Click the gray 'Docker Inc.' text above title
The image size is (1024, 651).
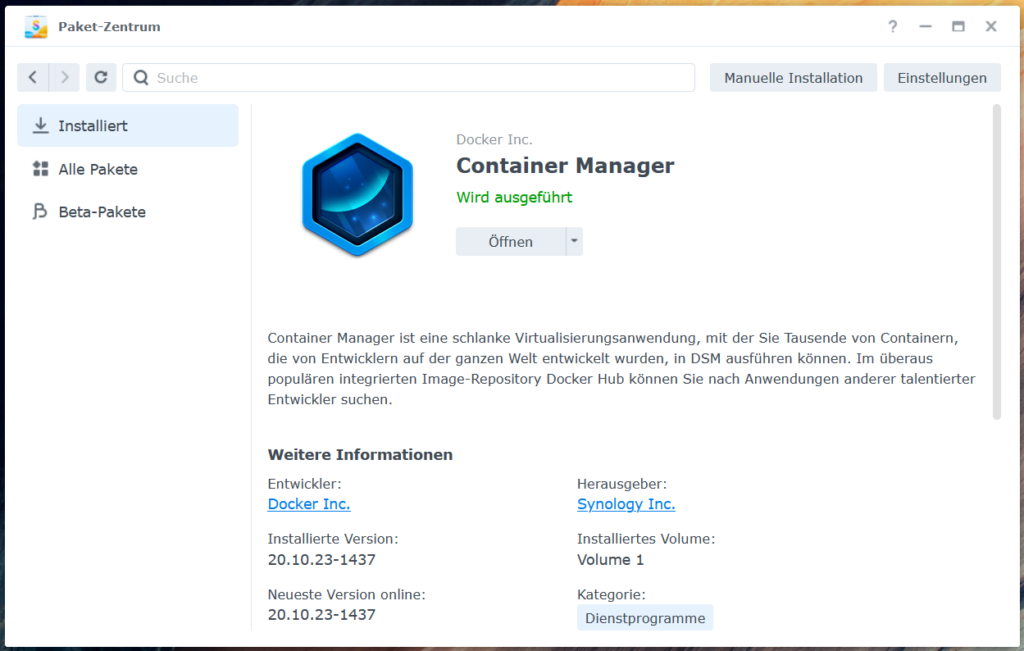[x=494, y=139]
